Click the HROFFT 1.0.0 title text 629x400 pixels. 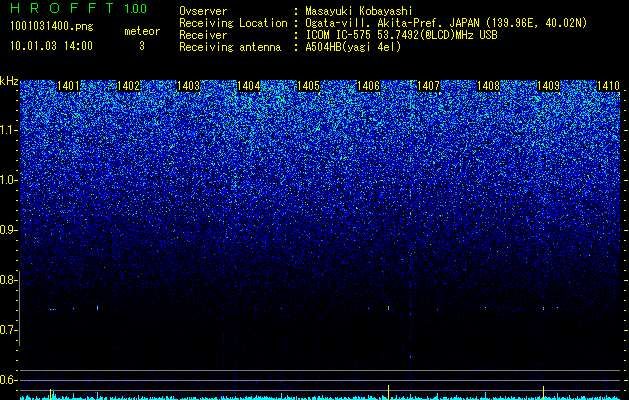coord(79,8)
